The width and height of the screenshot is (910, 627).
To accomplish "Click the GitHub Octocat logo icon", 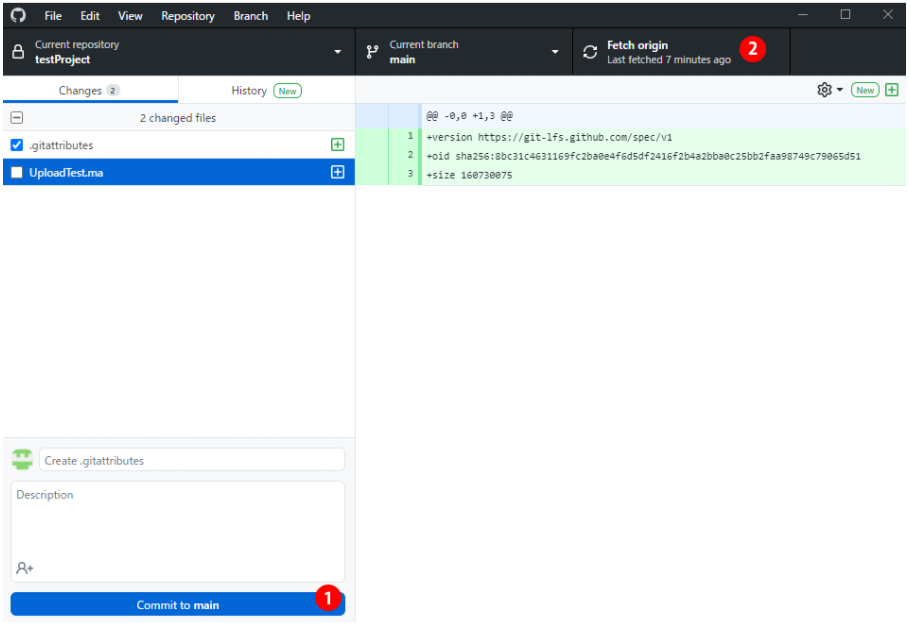I will click(18, 15).
